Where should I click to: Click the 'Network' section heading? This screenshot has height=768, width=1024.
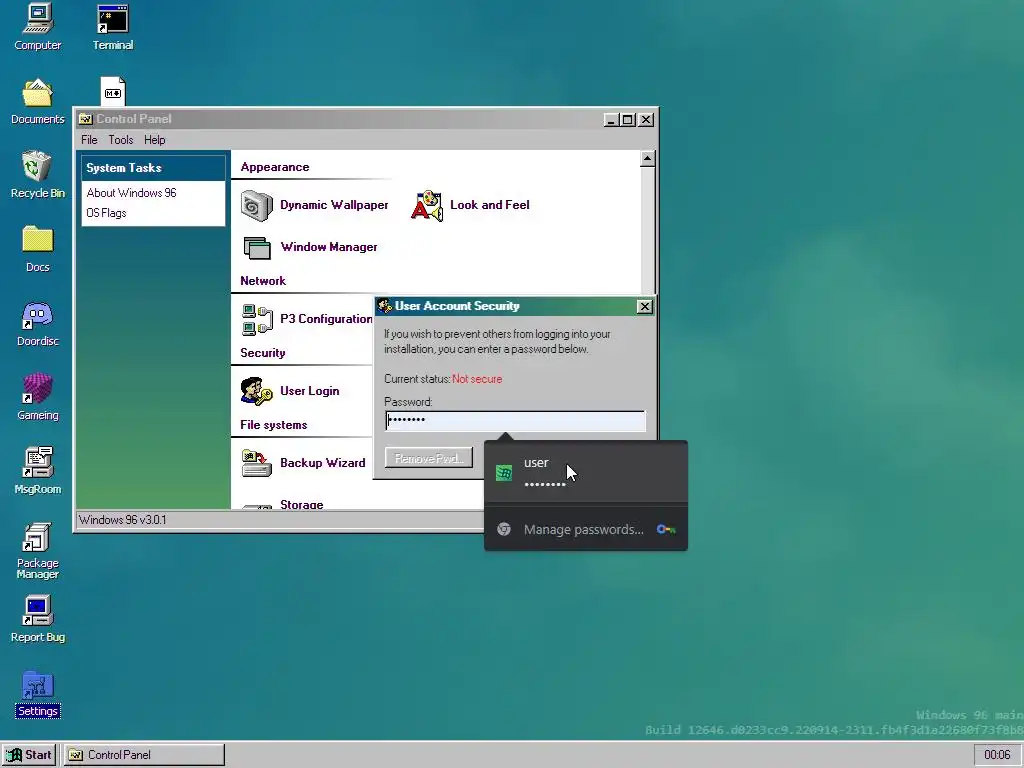pos(263,281)
